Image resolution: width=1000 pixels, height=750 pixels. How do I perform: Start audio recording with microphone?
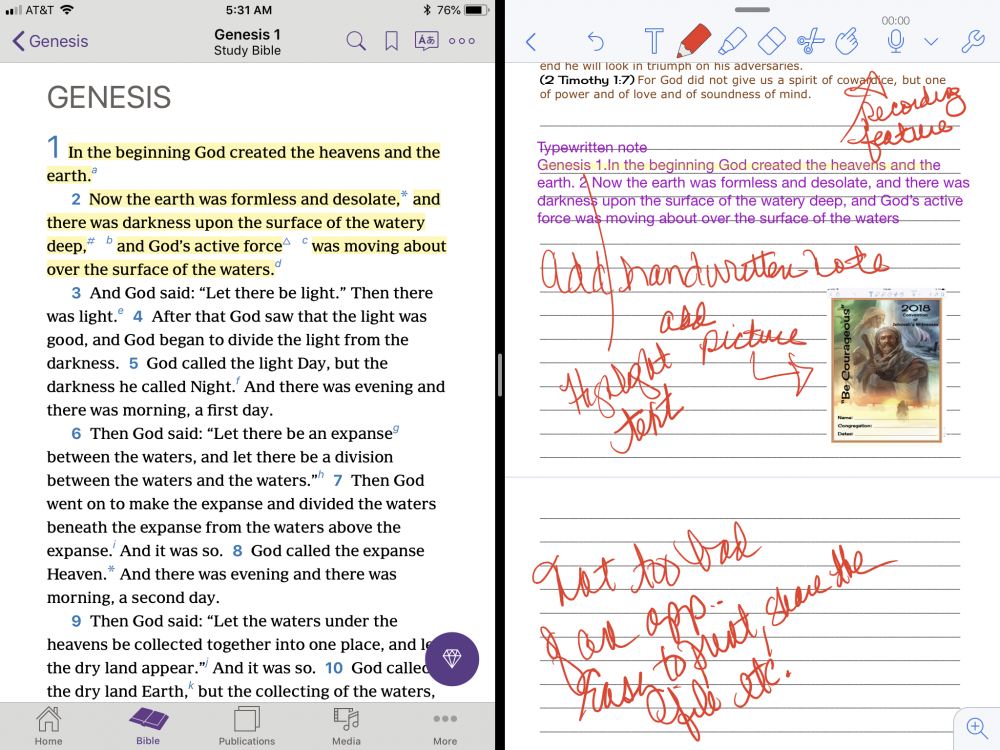pos(896,41)
